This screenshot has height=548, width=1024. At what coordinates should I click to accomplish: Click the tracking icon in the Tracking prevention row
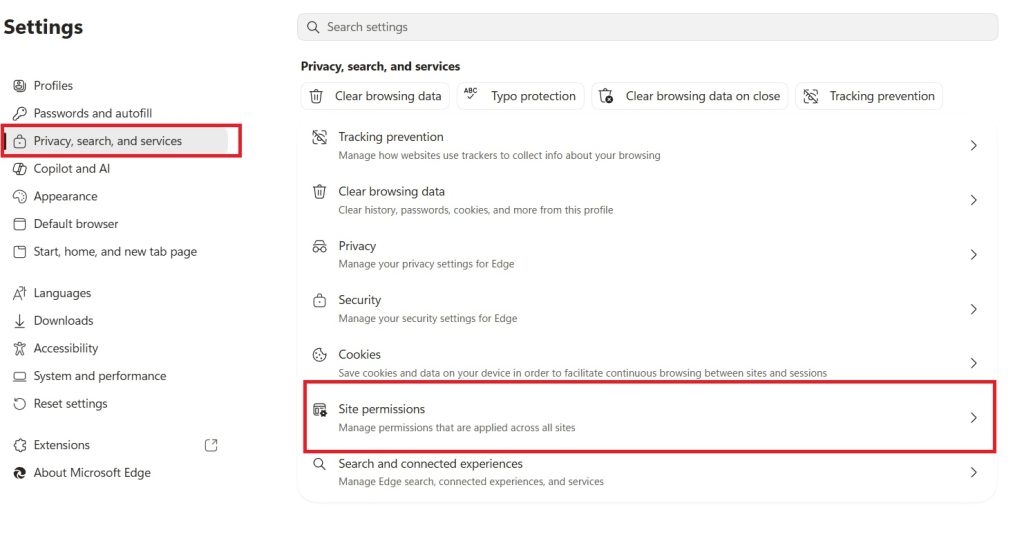[x=319, y=137]
